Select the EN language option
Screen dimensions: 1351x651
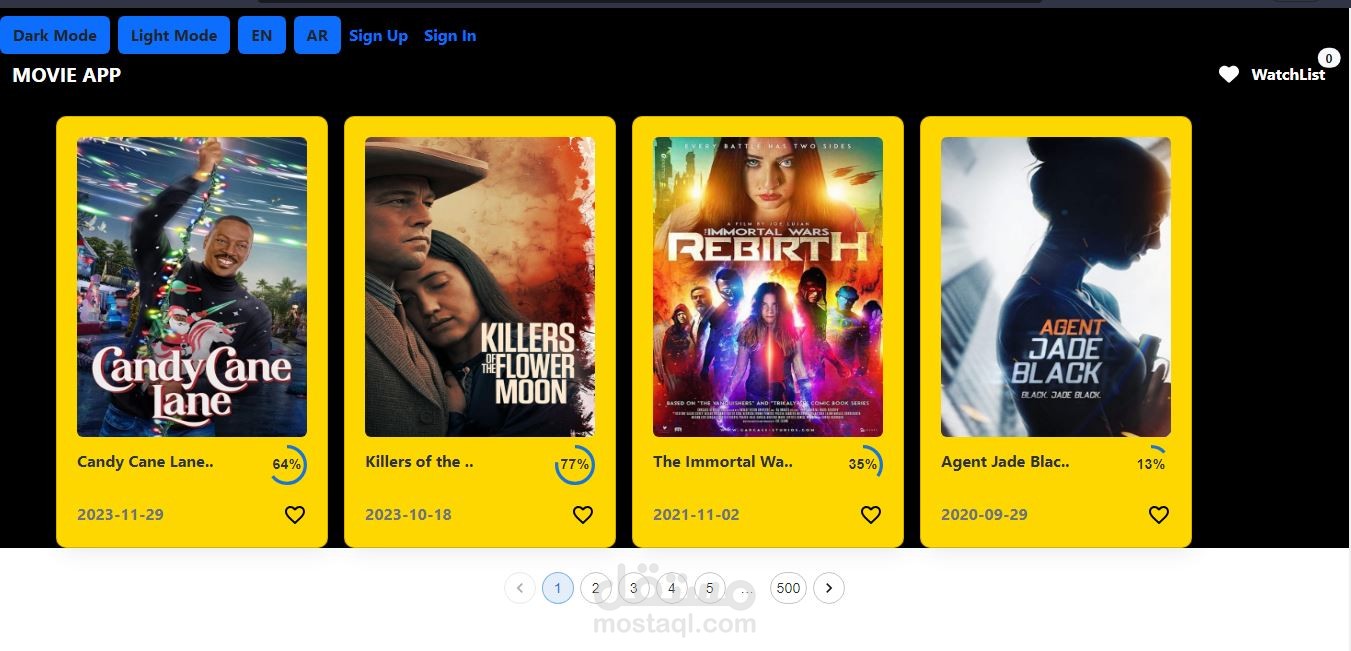(261, 35)
